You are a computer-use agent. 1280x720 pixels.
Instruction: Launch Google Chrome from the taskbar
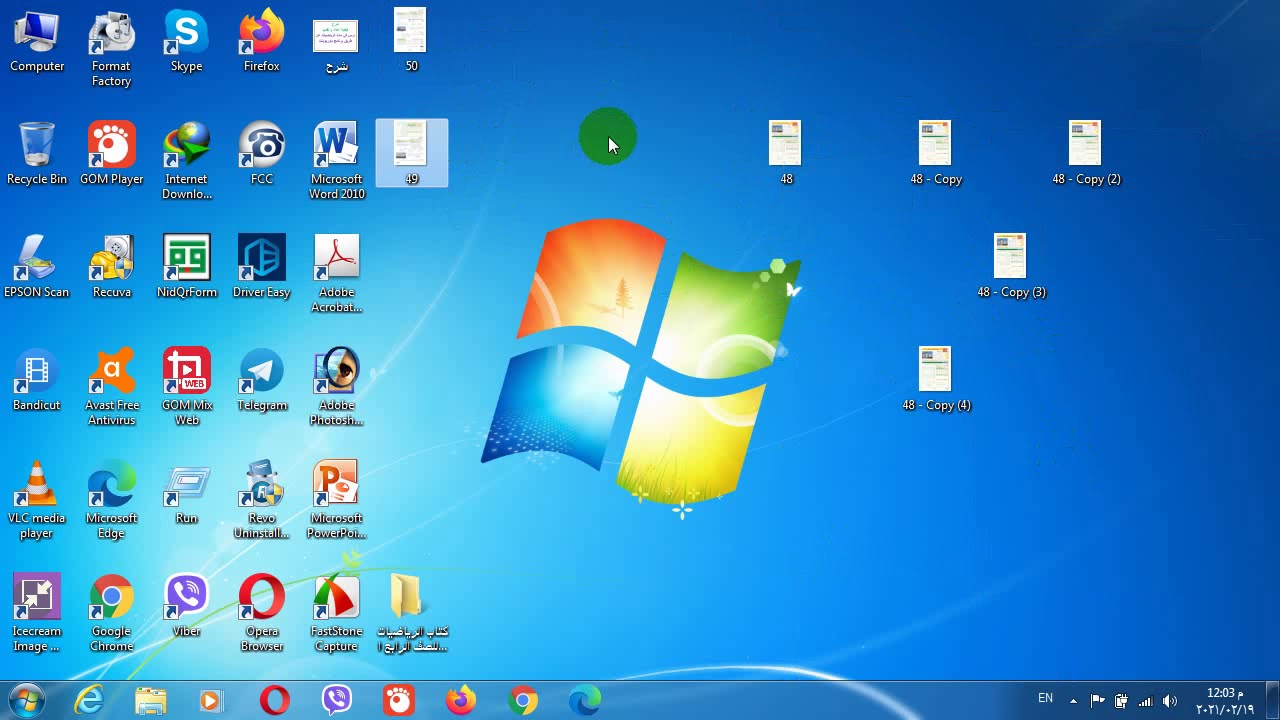[x=523, y=700]
